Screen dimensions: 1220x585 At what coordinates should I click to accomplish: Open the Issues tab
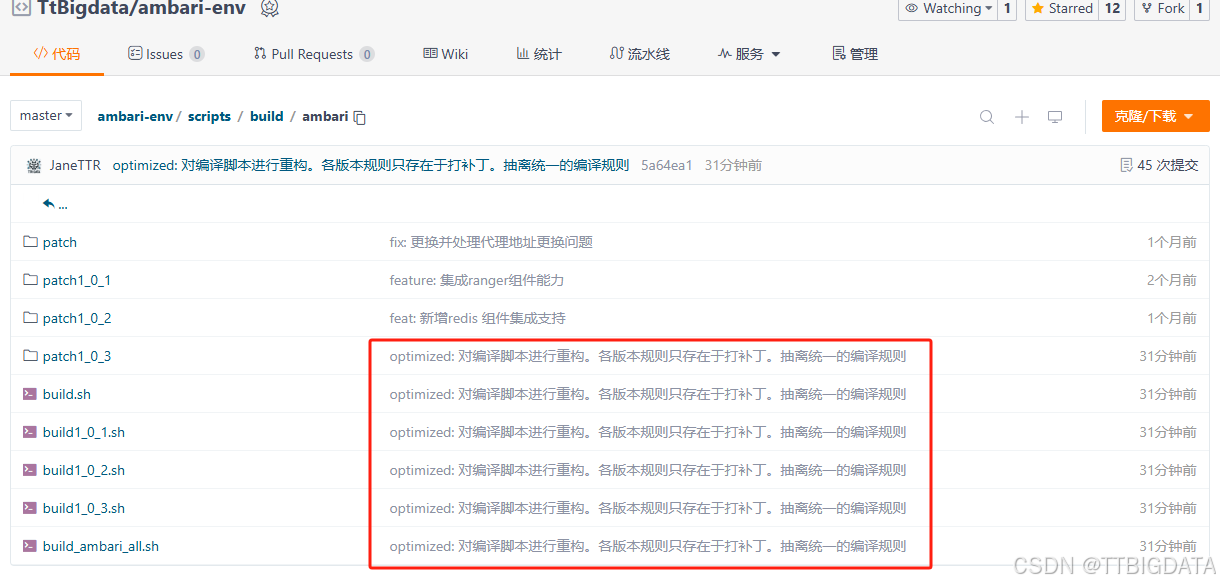pos(166,54)
